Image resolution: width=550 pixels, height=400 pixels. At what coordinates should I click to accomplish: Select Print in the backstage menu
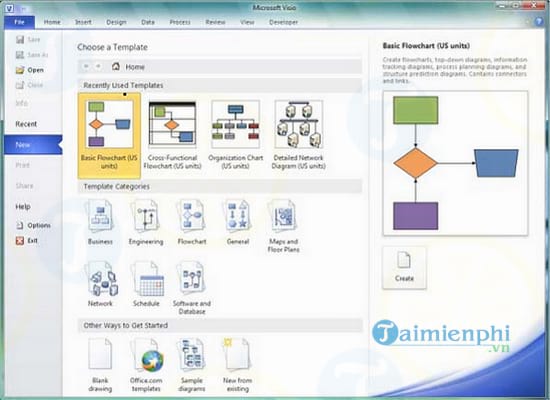pos(22,165)
